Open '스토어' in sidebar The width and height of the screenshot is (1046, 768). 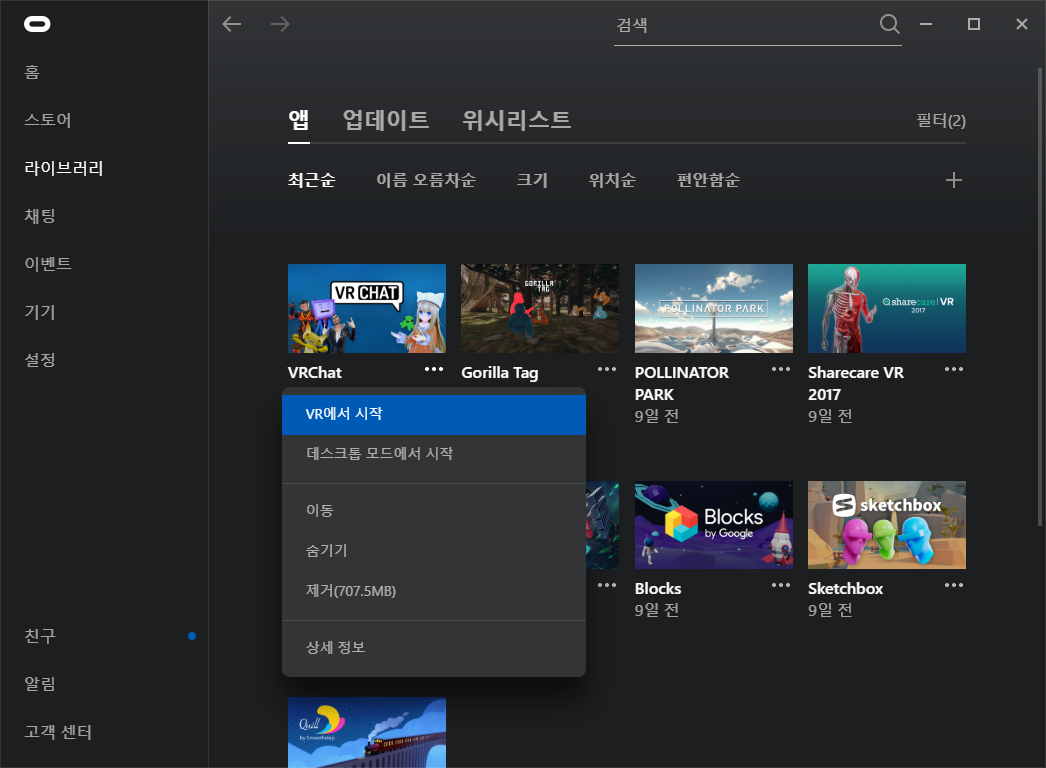pyautogui.click(x=48, y=120)
